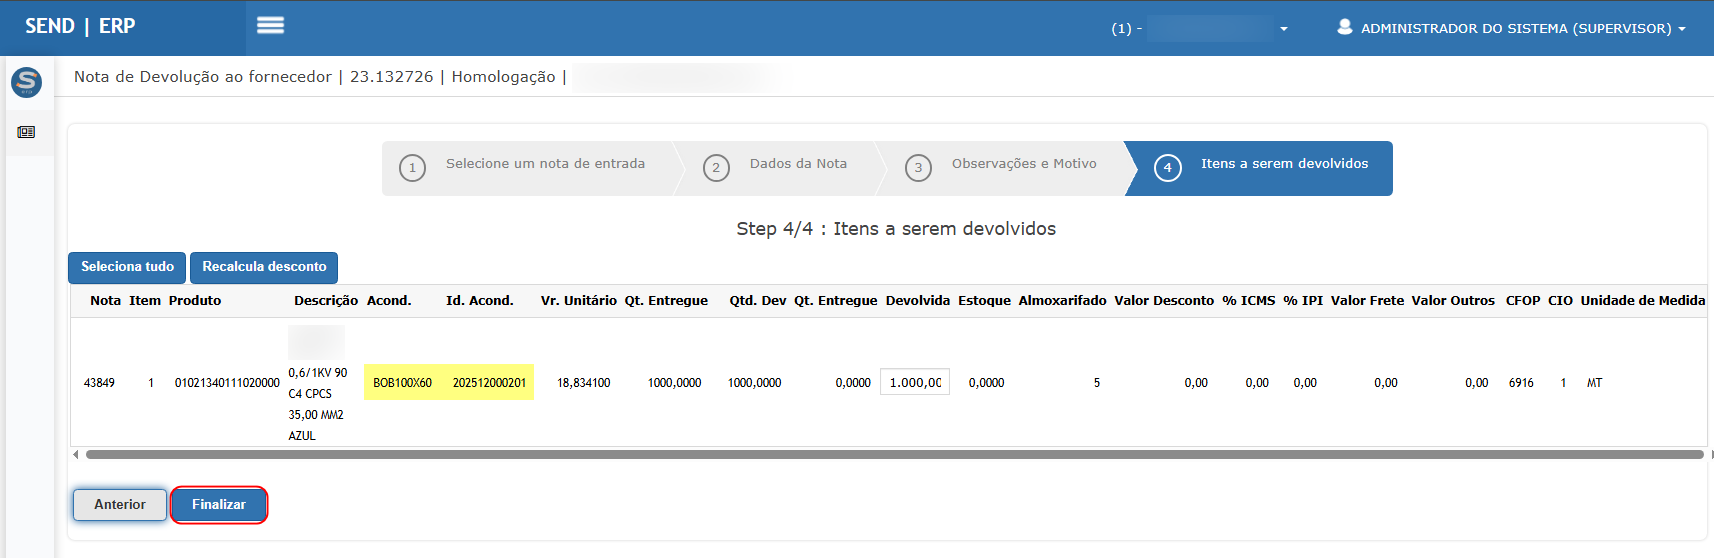Viewport: 1714px width, 558px height.
Task: Click the horizontal table scrollbar
Action: click(x=893, y=455)
